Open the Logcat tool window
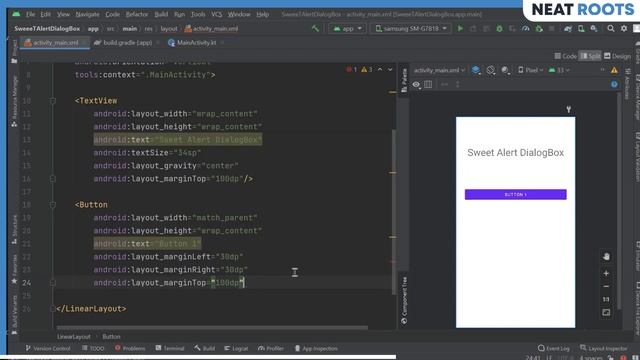640x360 pixels. [236, 348]
